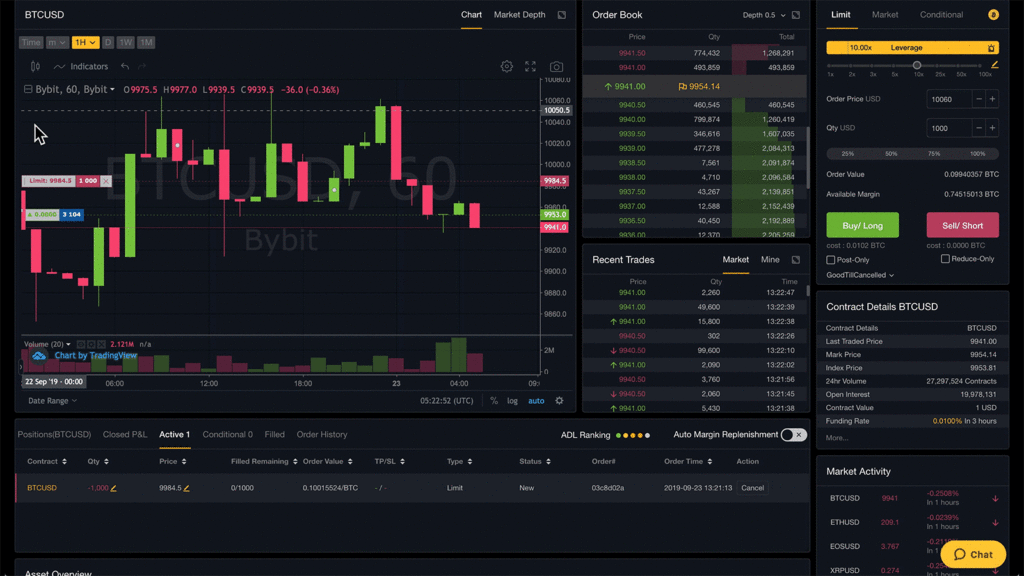Open the Indicators menu
This screenshot has height=576, width=1024.
(x=81, y=67)
